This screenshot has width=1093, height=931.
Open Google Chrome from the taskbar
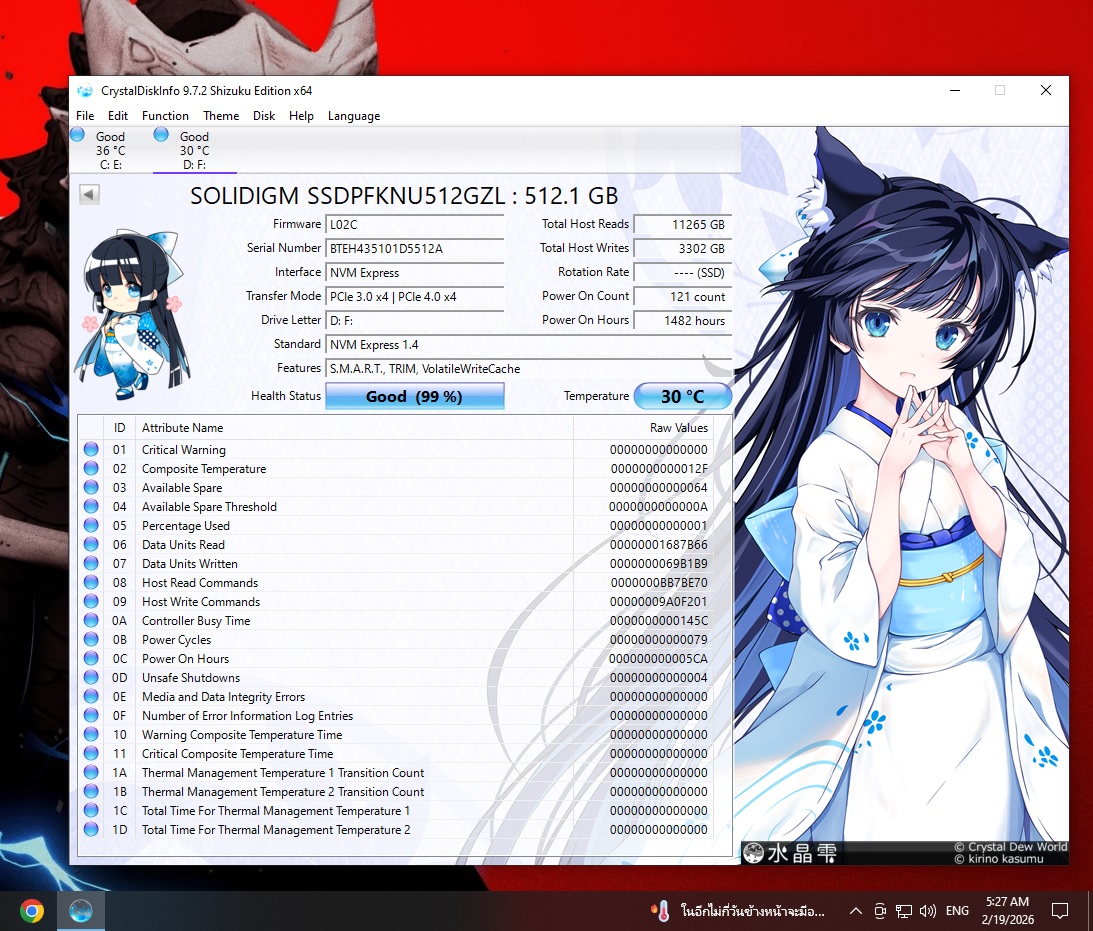point(32,911)
